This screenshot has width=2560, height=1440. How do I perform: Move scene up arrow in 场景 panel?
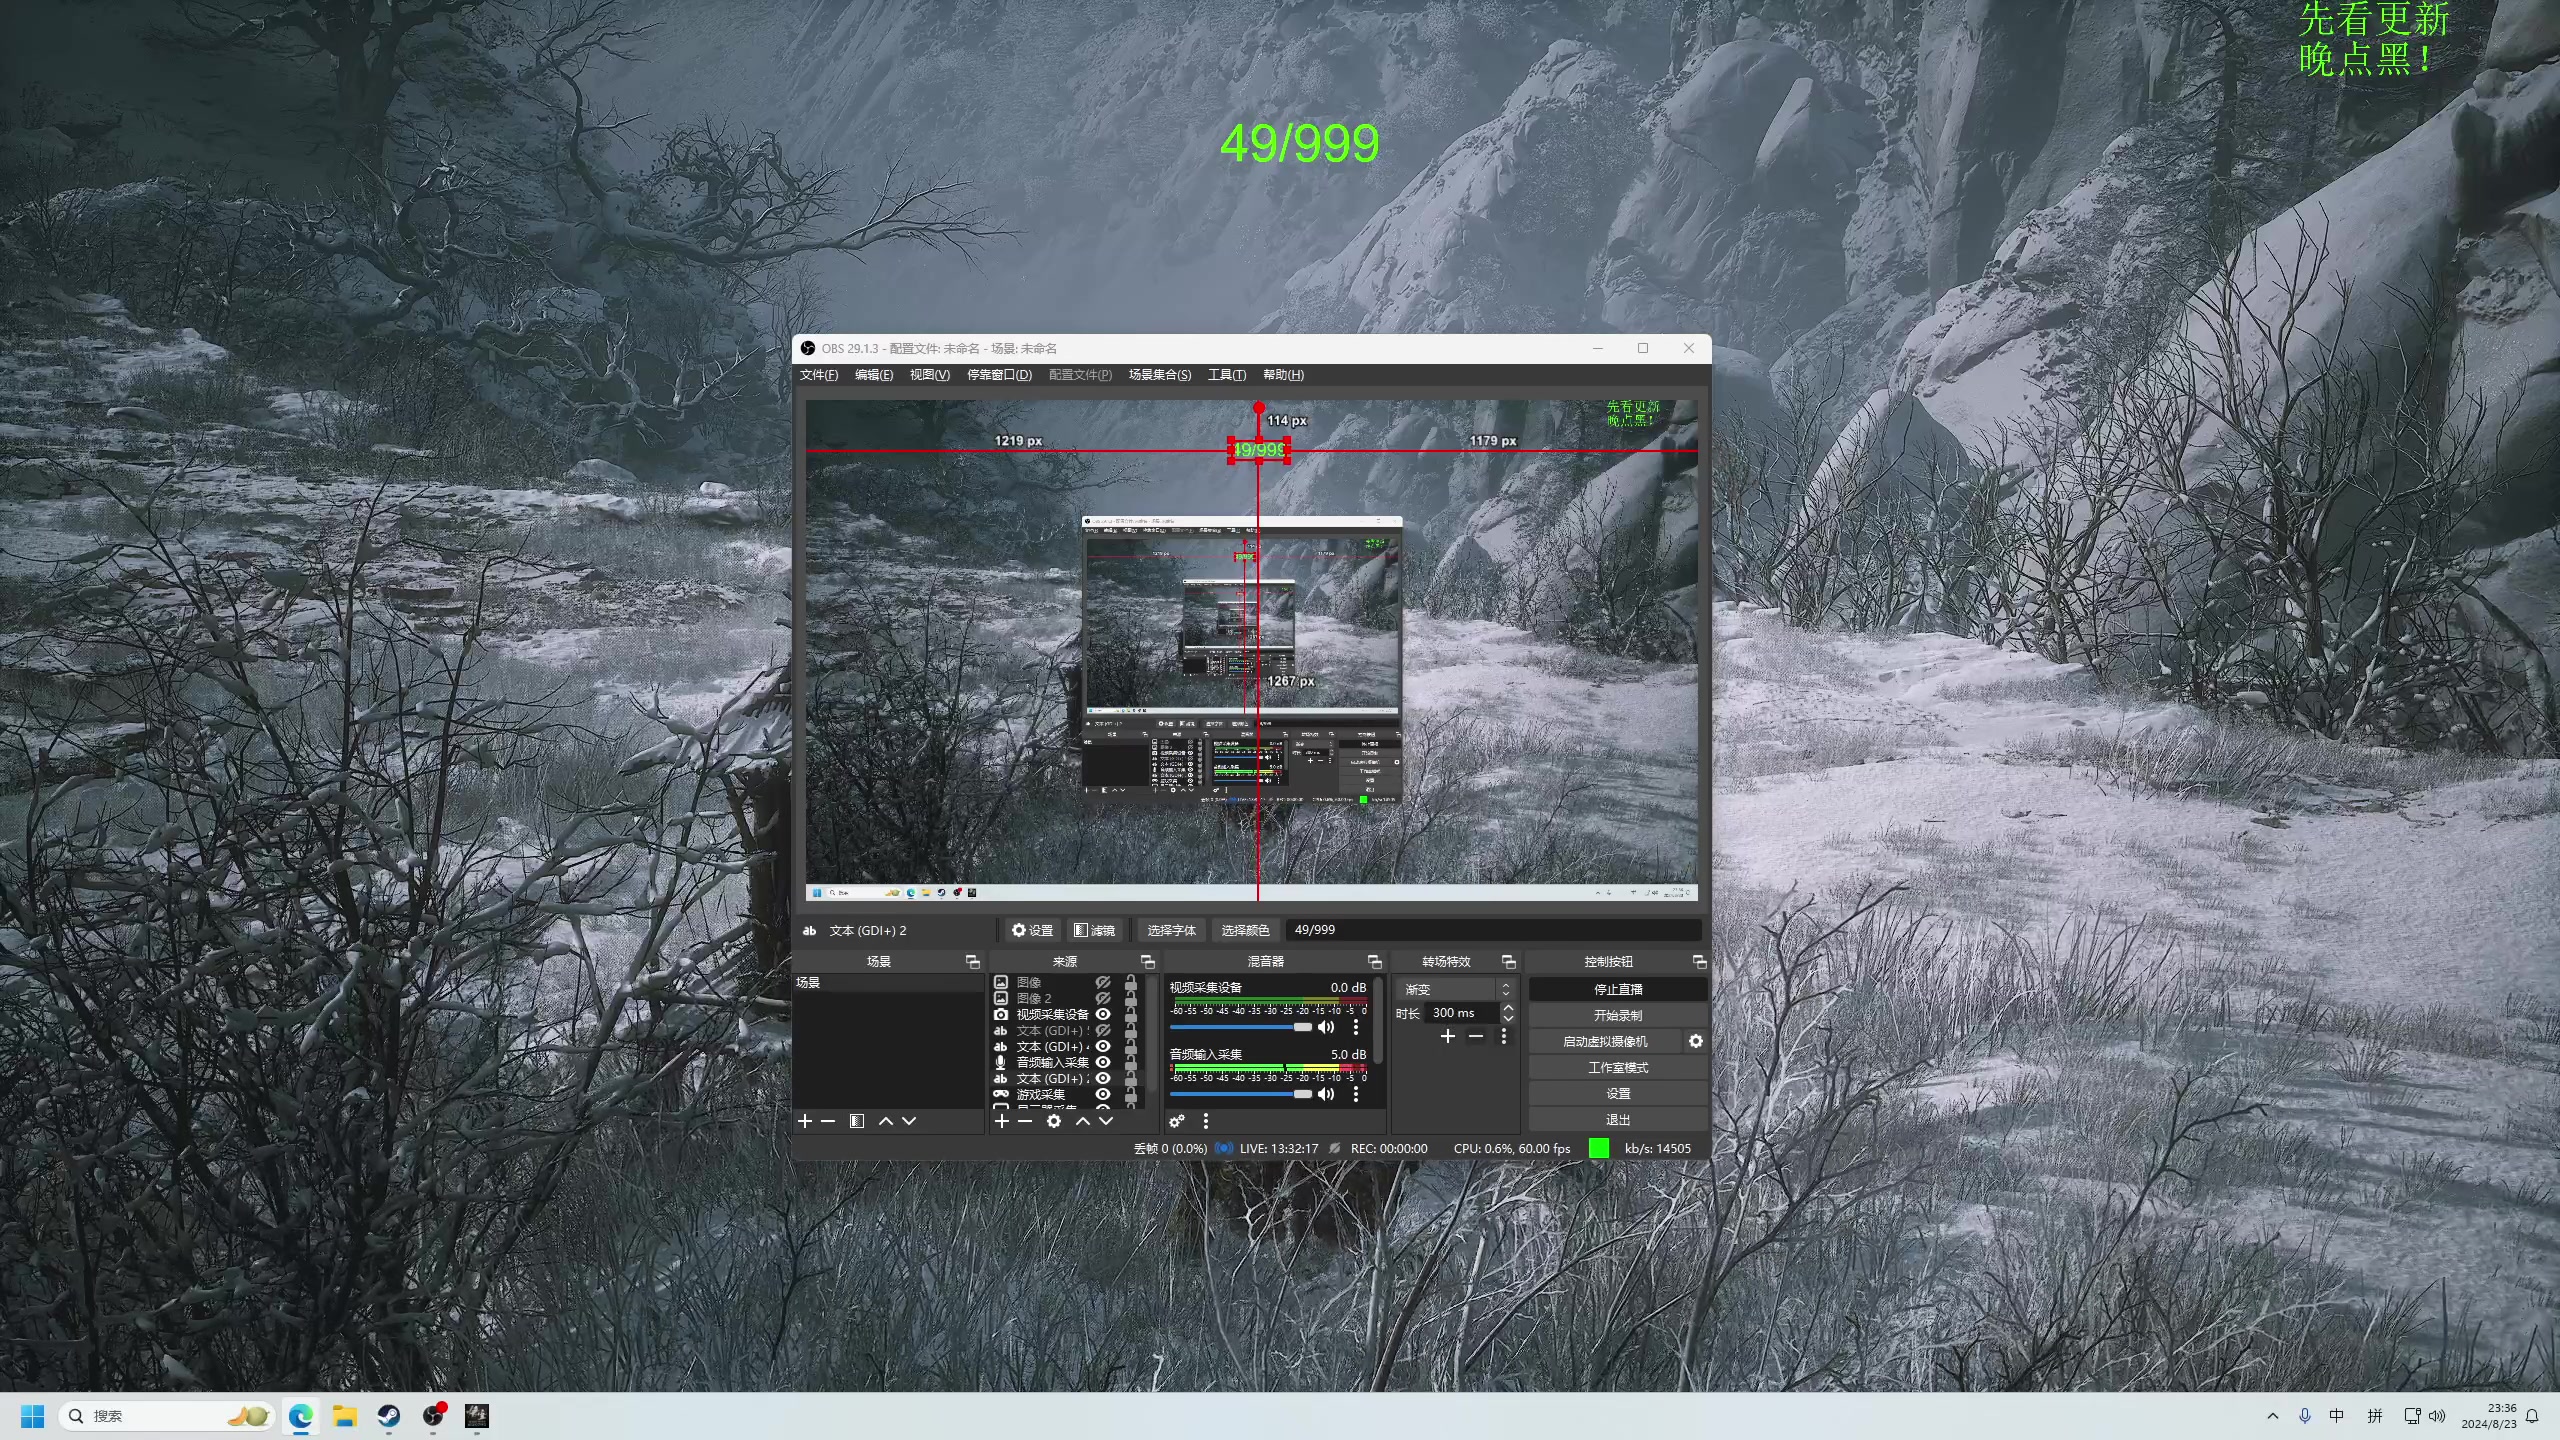[886, 1121]
